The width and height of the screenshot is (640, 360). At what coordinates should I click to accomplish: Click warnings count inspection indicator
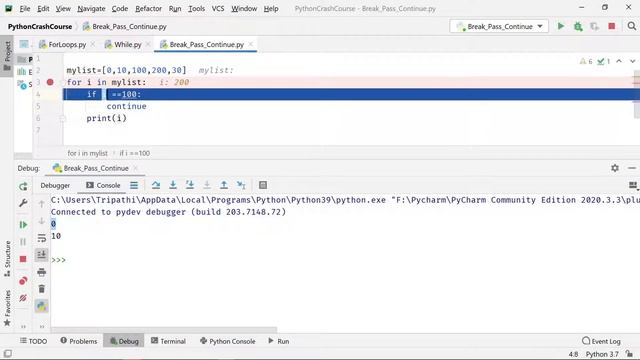pyautogui.click(x=586, y=61)
